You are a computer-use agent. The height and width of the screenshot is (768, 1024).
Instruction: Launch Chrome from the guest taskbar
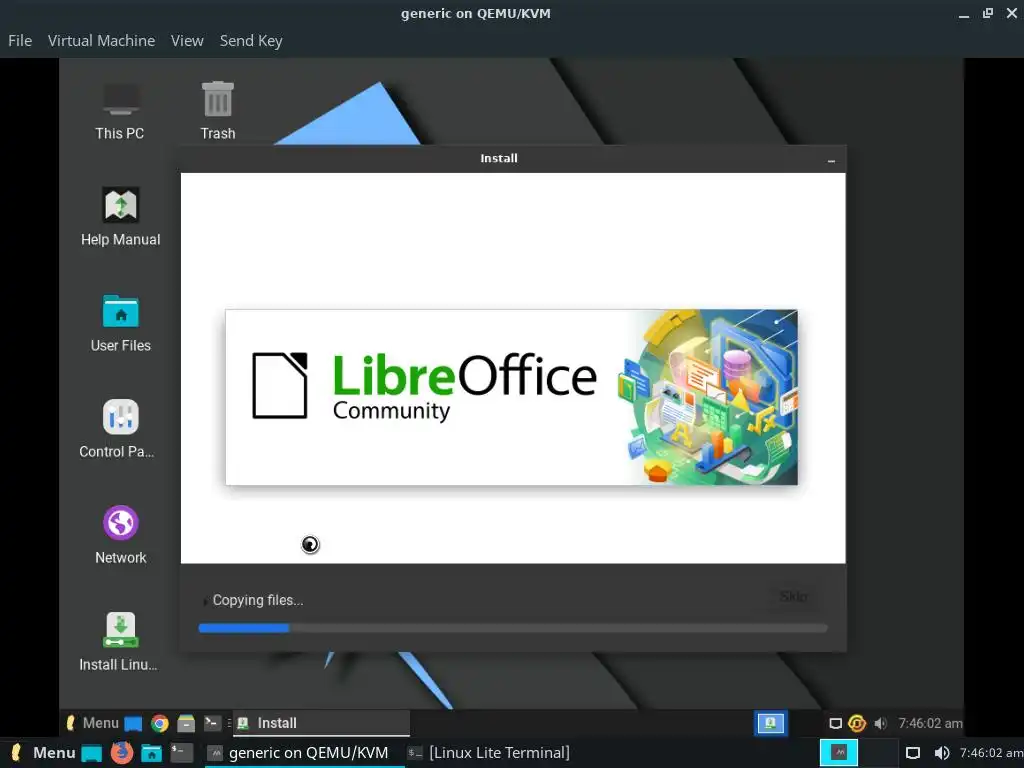[x=159, y=724]
